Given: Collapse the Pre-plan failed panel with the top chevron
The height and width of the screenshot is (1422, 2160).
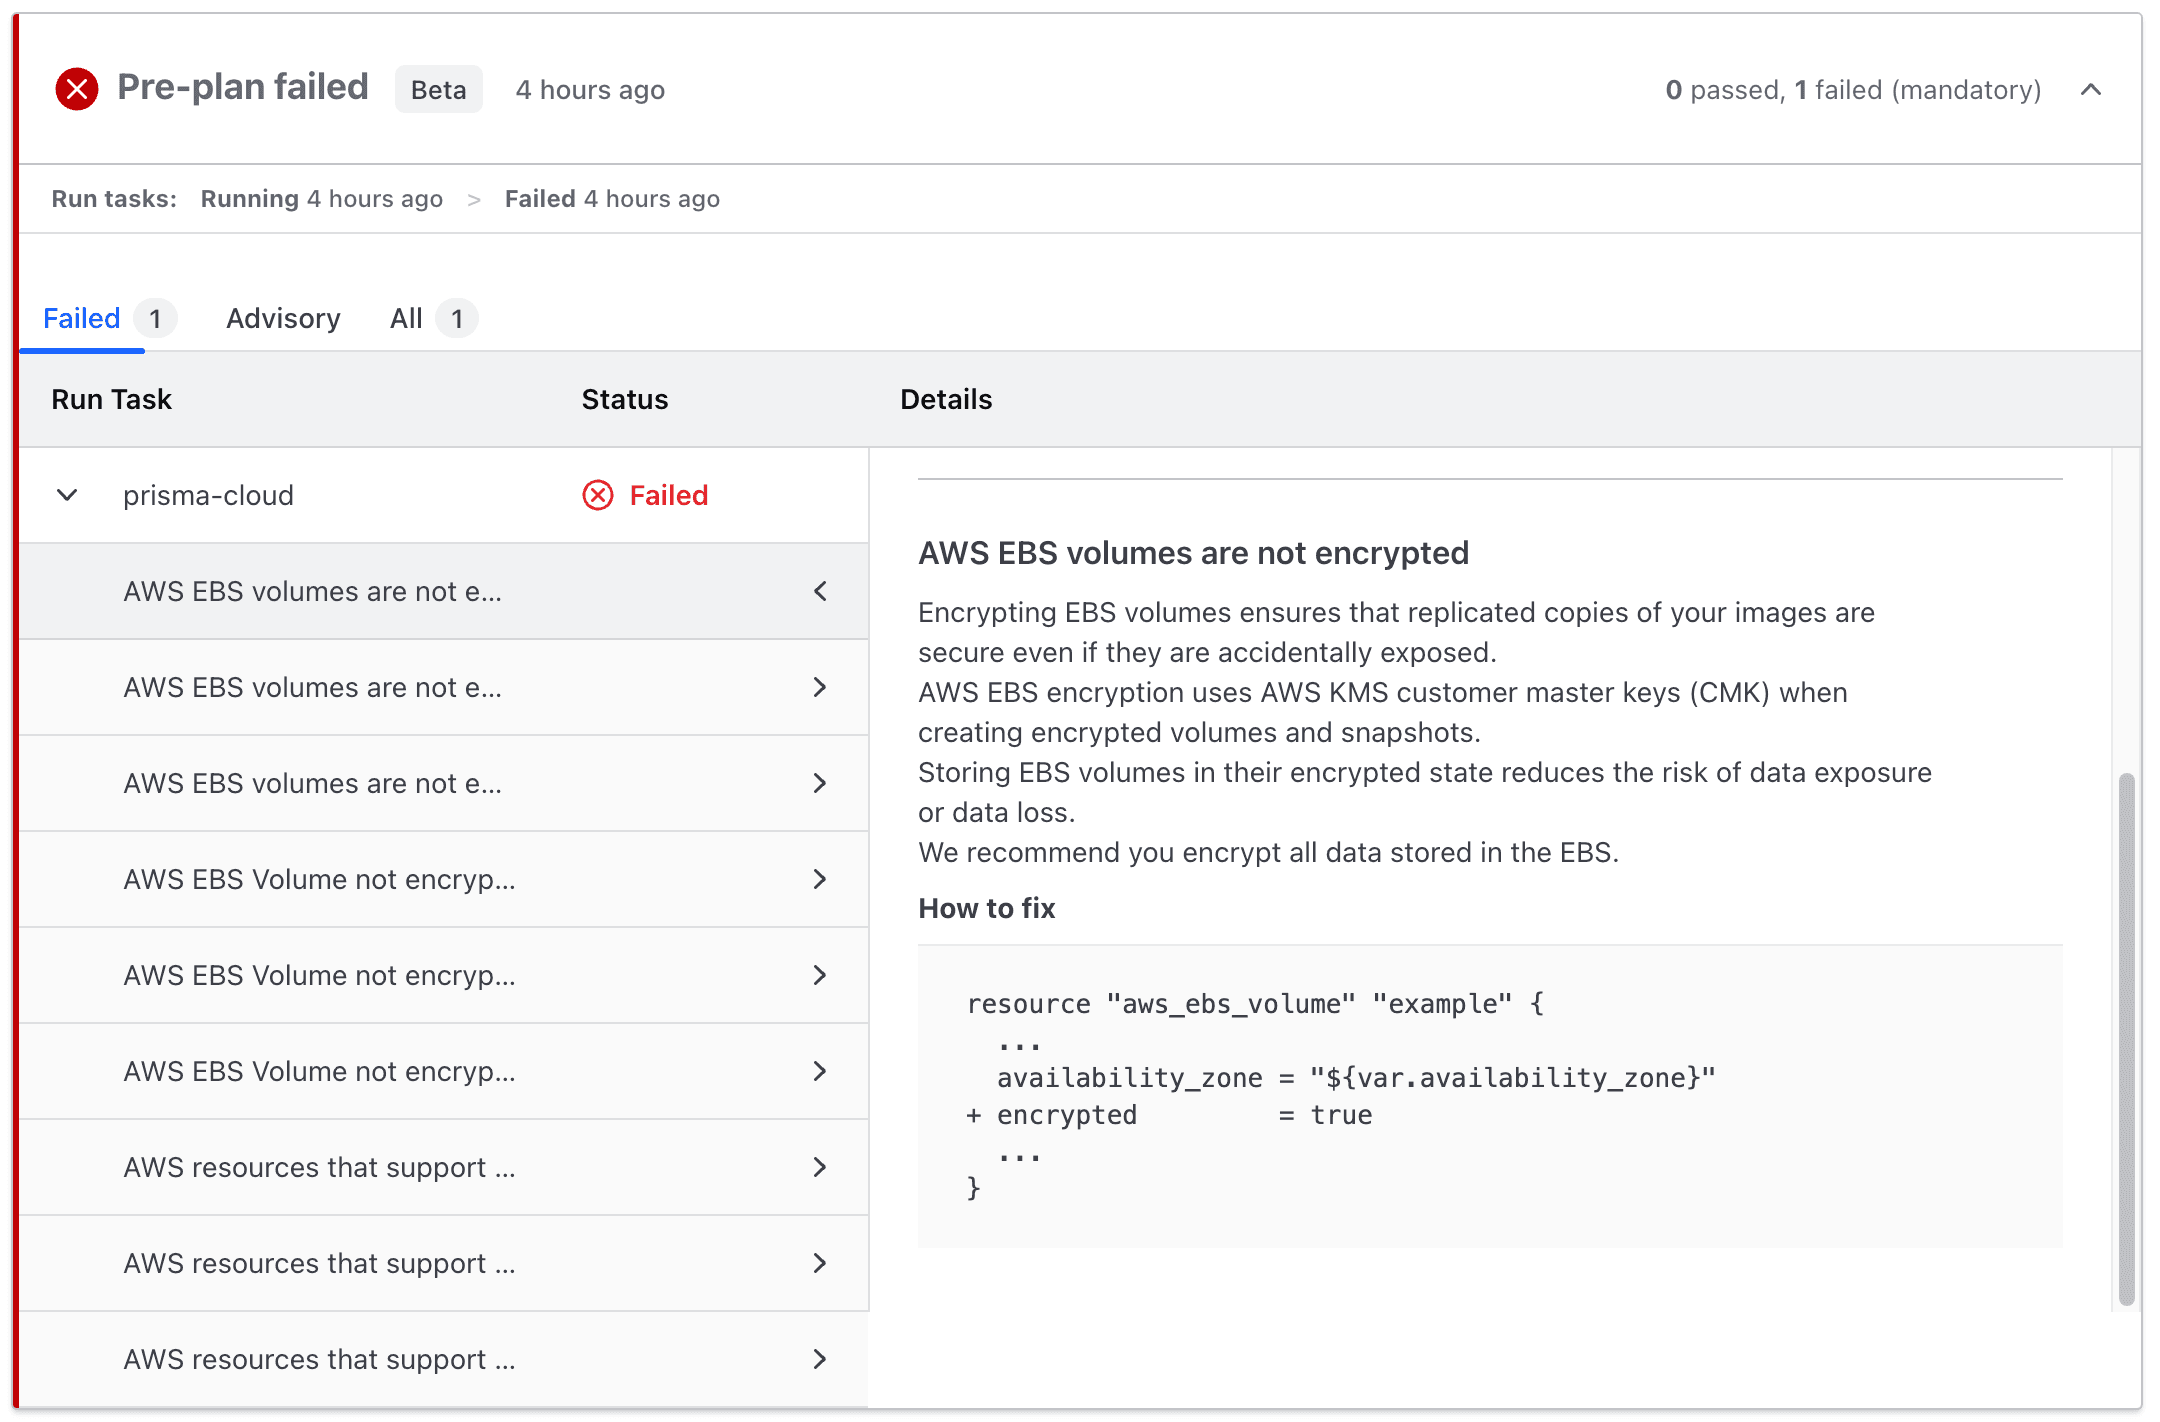Looking at the screenshot, I should click(2091, 89).
